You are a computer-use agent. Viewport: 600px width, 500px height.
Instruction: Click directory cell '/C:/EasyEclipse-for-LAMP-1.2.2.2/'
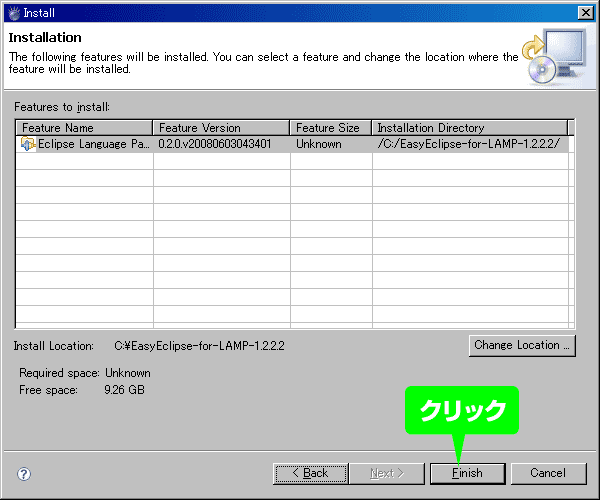click(469, 144)
